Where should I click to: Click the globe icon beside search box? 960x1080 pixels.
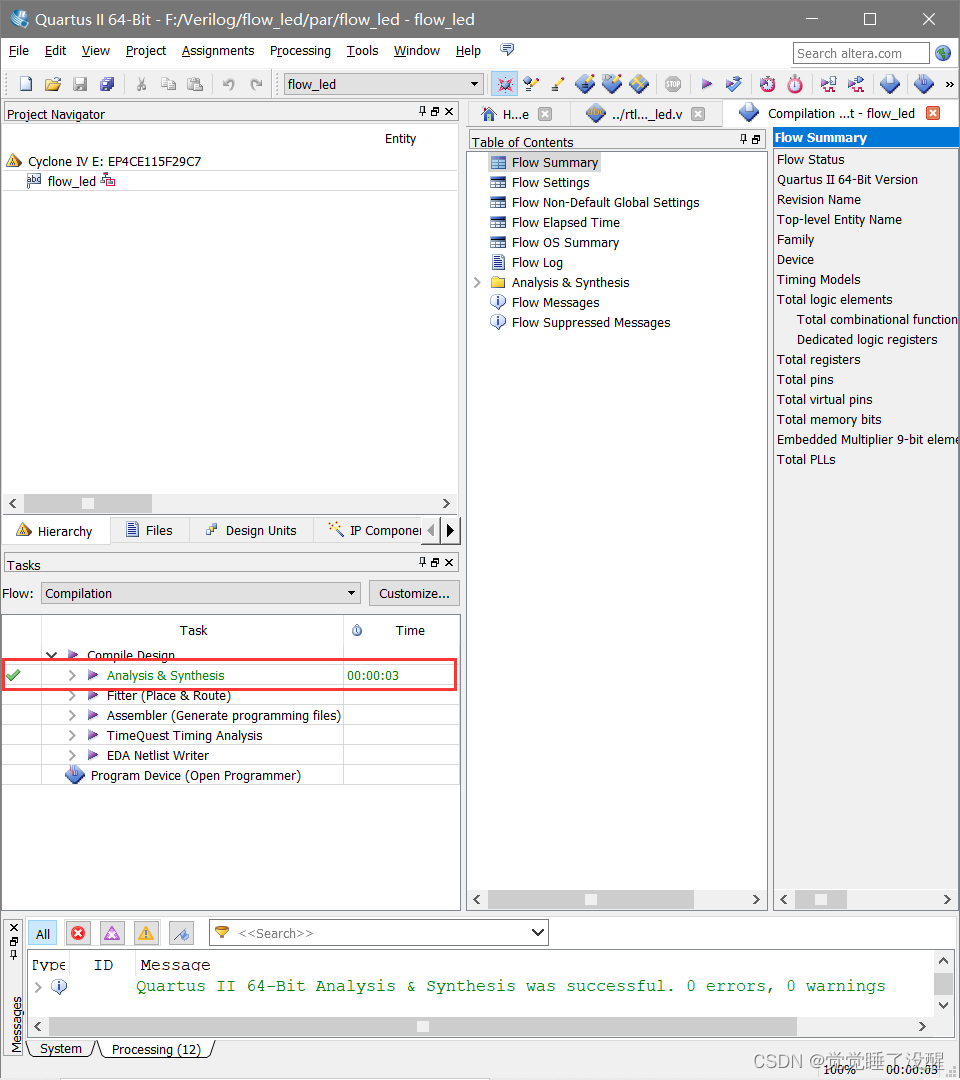pos(943,53)
